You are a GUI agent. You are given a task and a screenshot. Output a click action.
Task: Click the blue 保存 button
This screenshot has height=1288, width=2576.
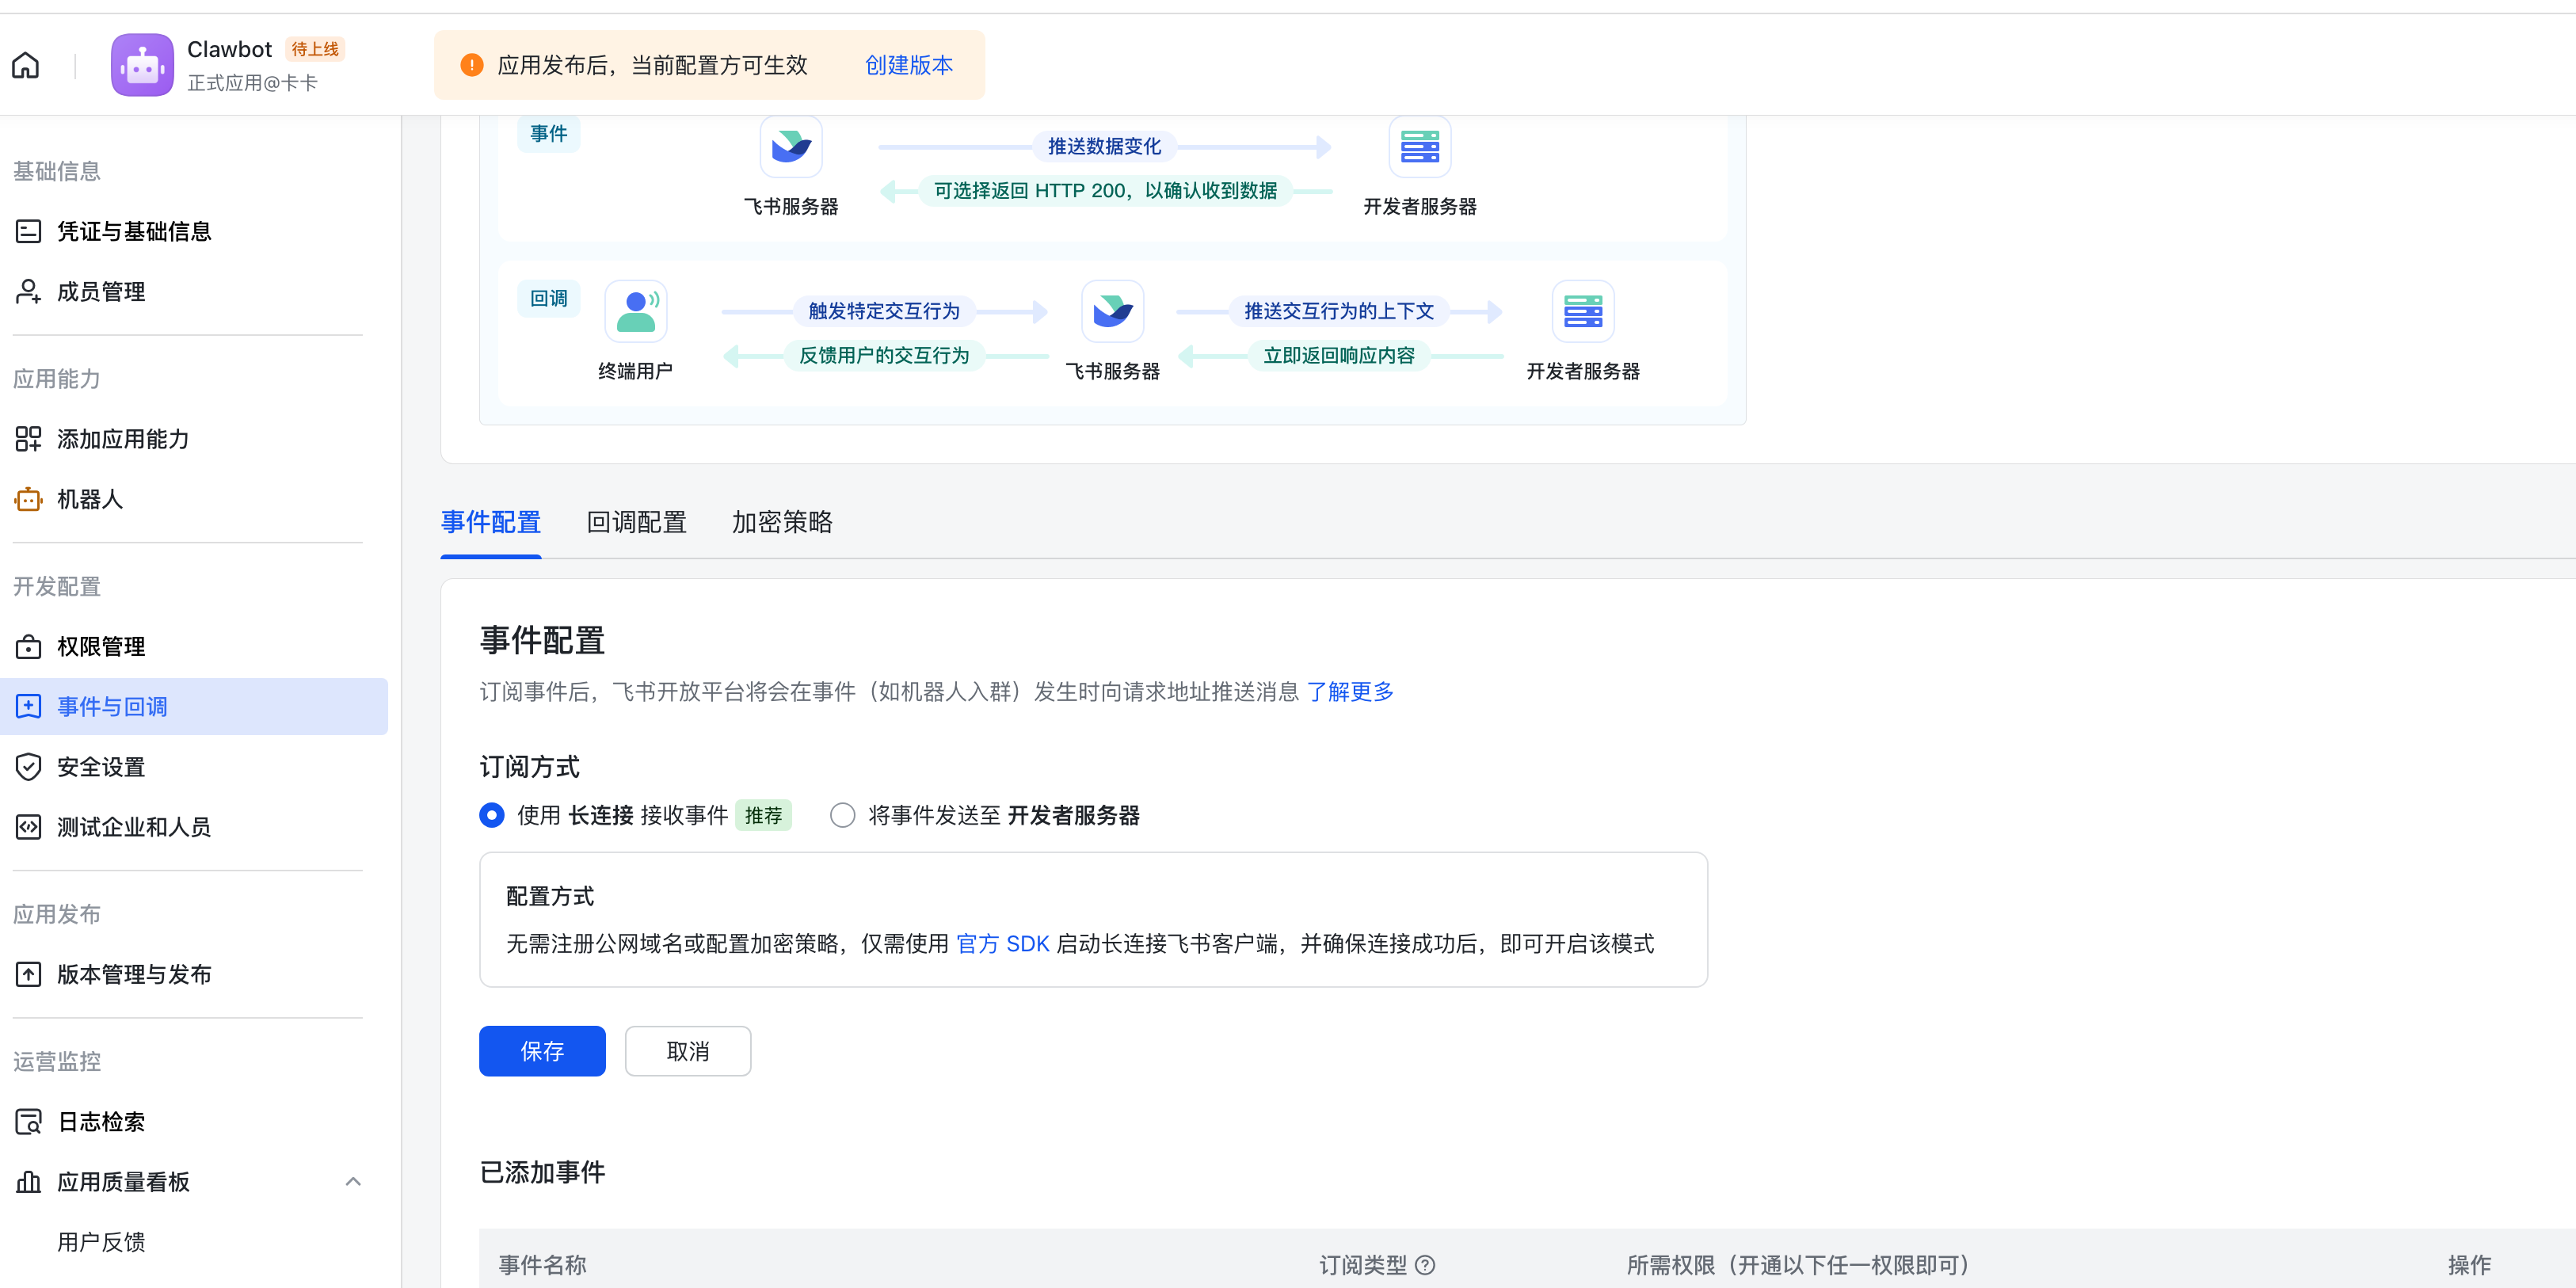(x=542, y=1051)
